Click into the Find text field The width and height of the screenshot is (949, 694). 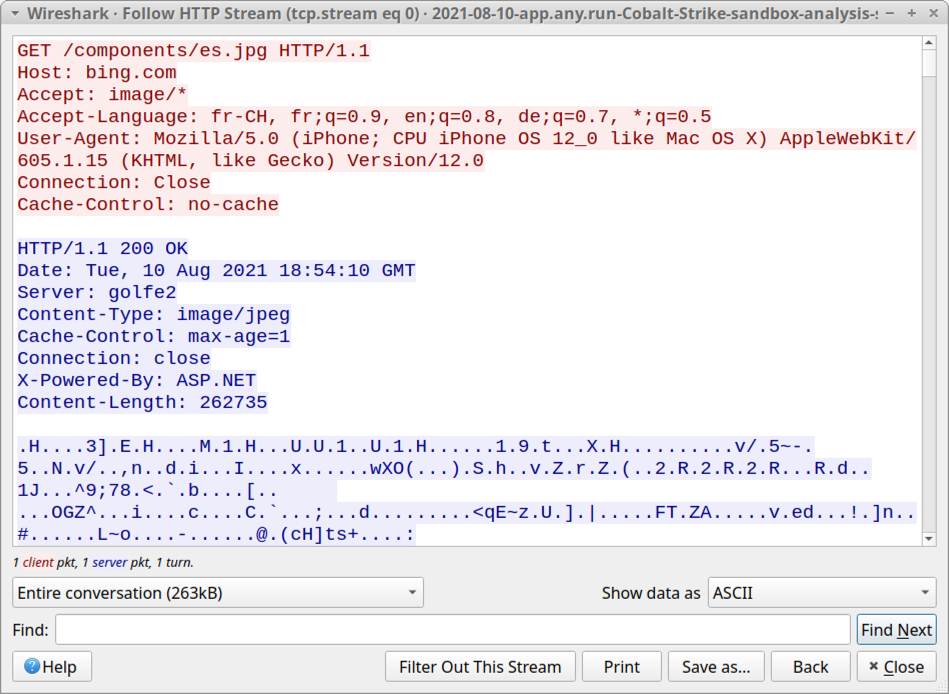point(453,630)
